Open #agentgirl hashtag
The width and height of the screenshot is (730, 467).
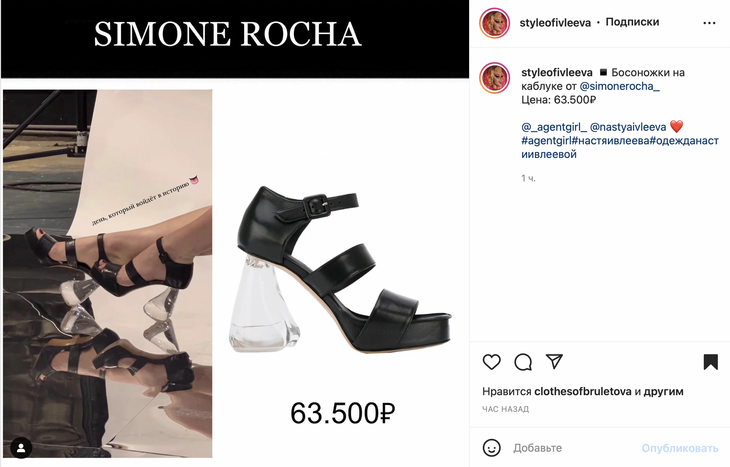coord(547,140)
